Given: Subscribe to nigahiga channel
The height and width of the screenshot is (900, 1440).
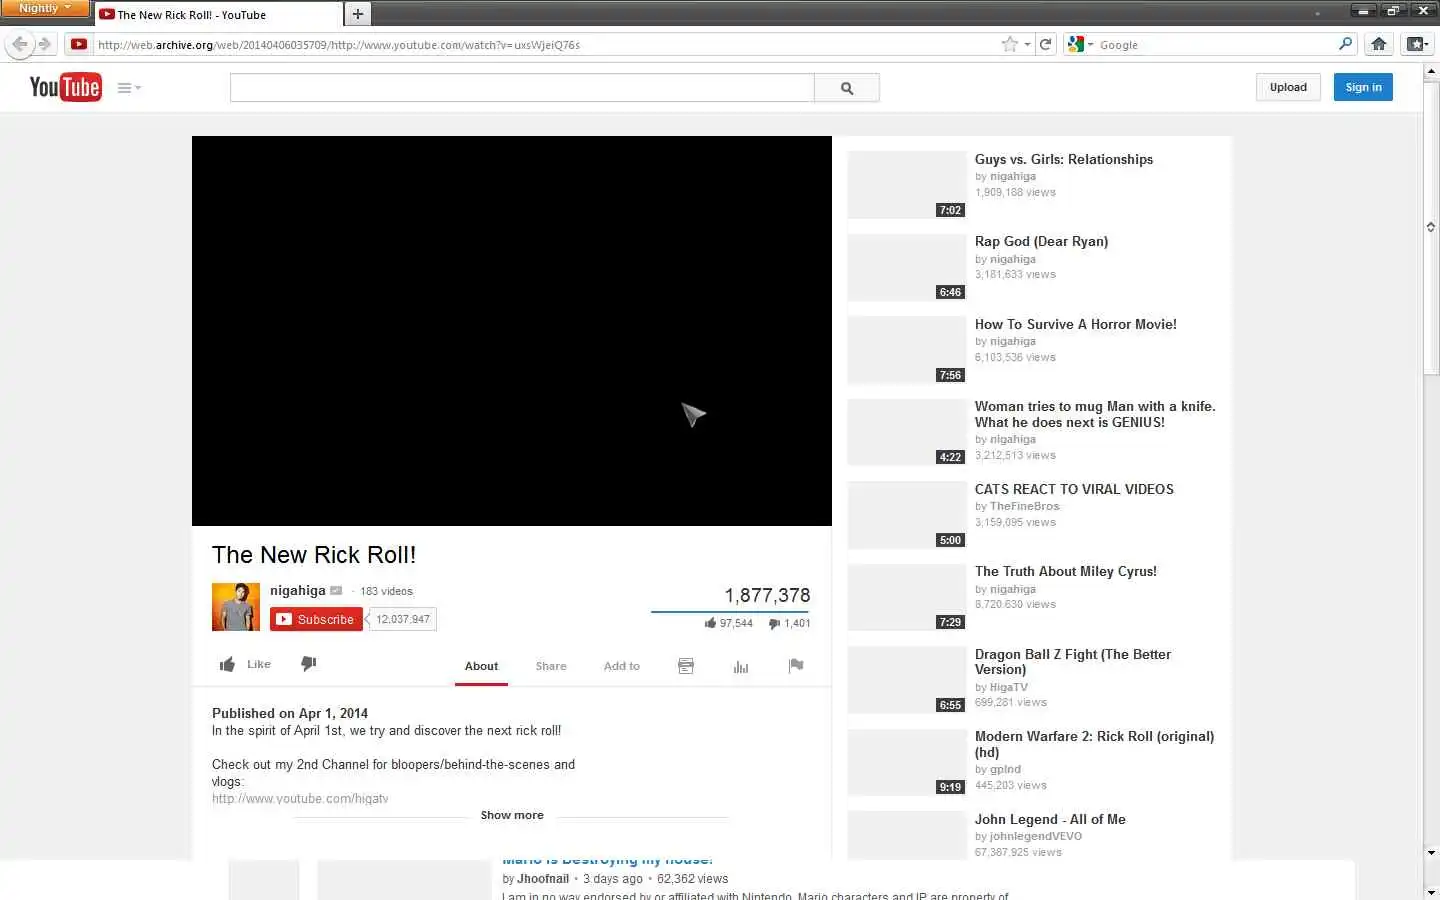Looking at the screenshot, I should pyautogui.click(x=316, y=619).
